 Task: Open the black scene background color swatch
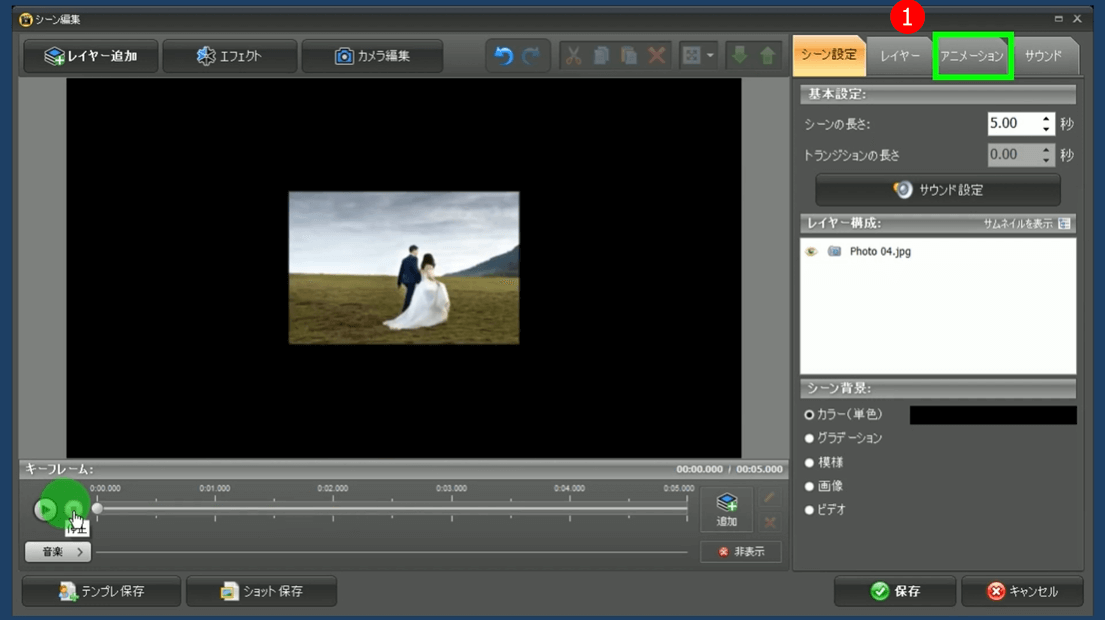[x=992, y=415]
